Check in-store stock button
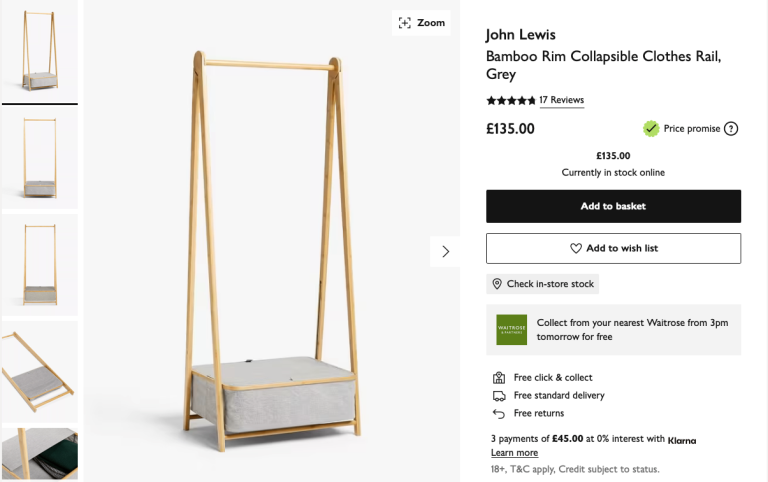This screenshot has width=768, height=482. pos(542,284)
